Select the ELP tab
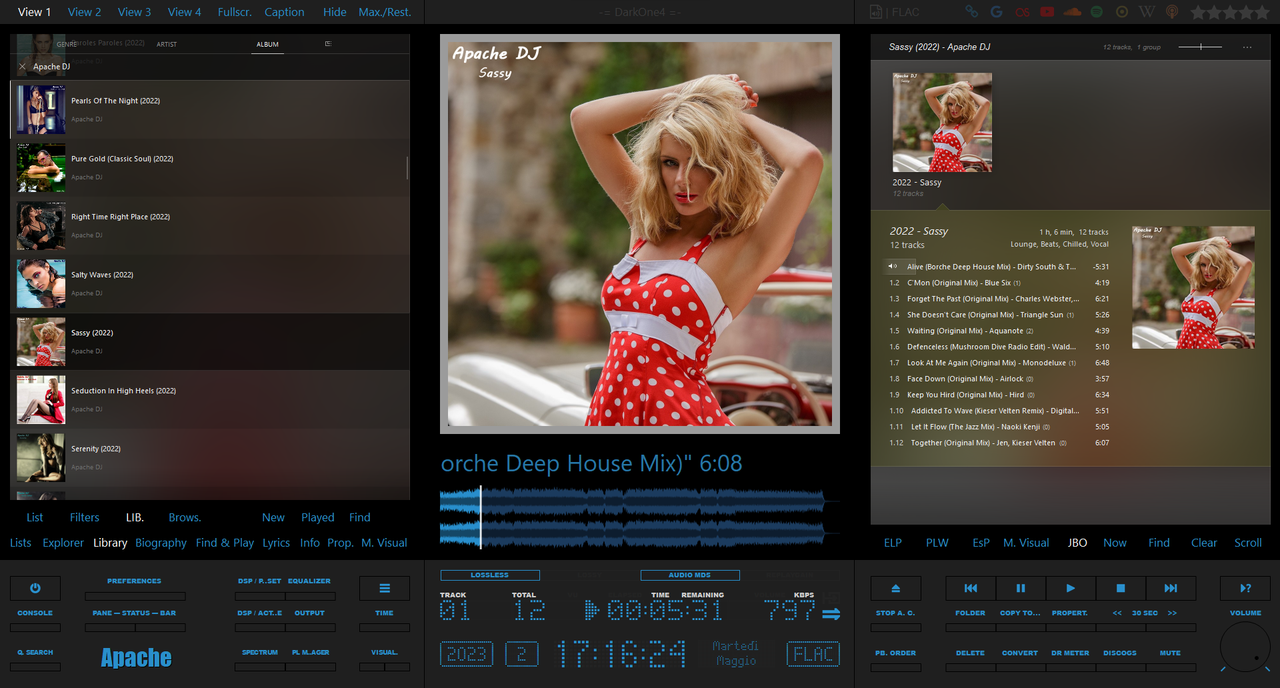The image size is (1280, 688). pyautogui.click(x=893, y=543)
